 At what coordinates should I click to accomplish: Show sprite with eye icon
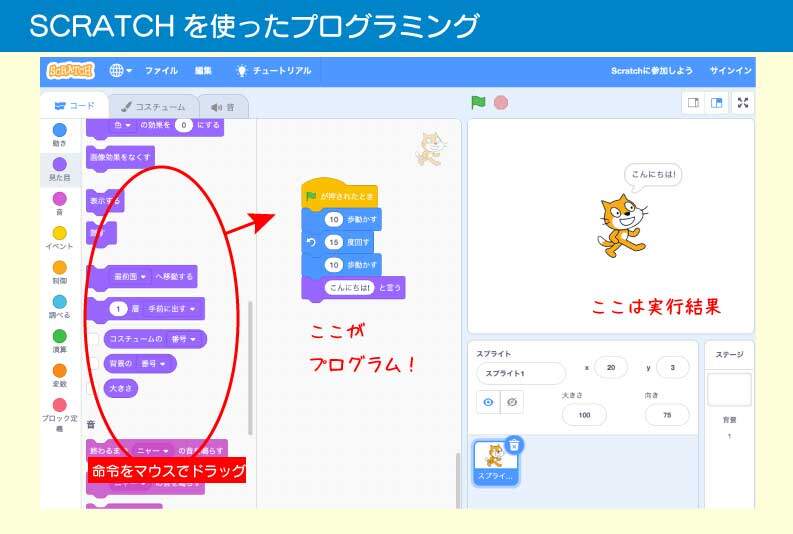(x=488, y=402)
